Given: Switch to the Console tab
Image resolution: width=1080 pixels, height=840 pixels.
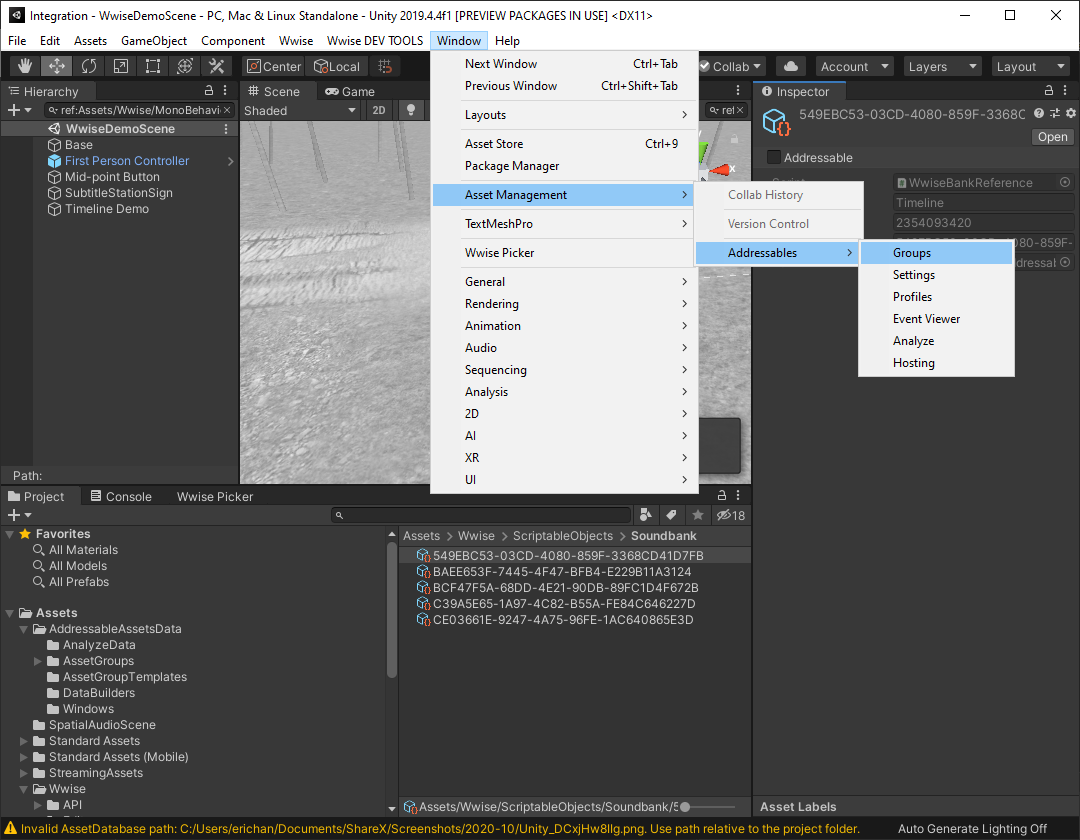Looking at the screenshot, I should (x=120, y=496).
